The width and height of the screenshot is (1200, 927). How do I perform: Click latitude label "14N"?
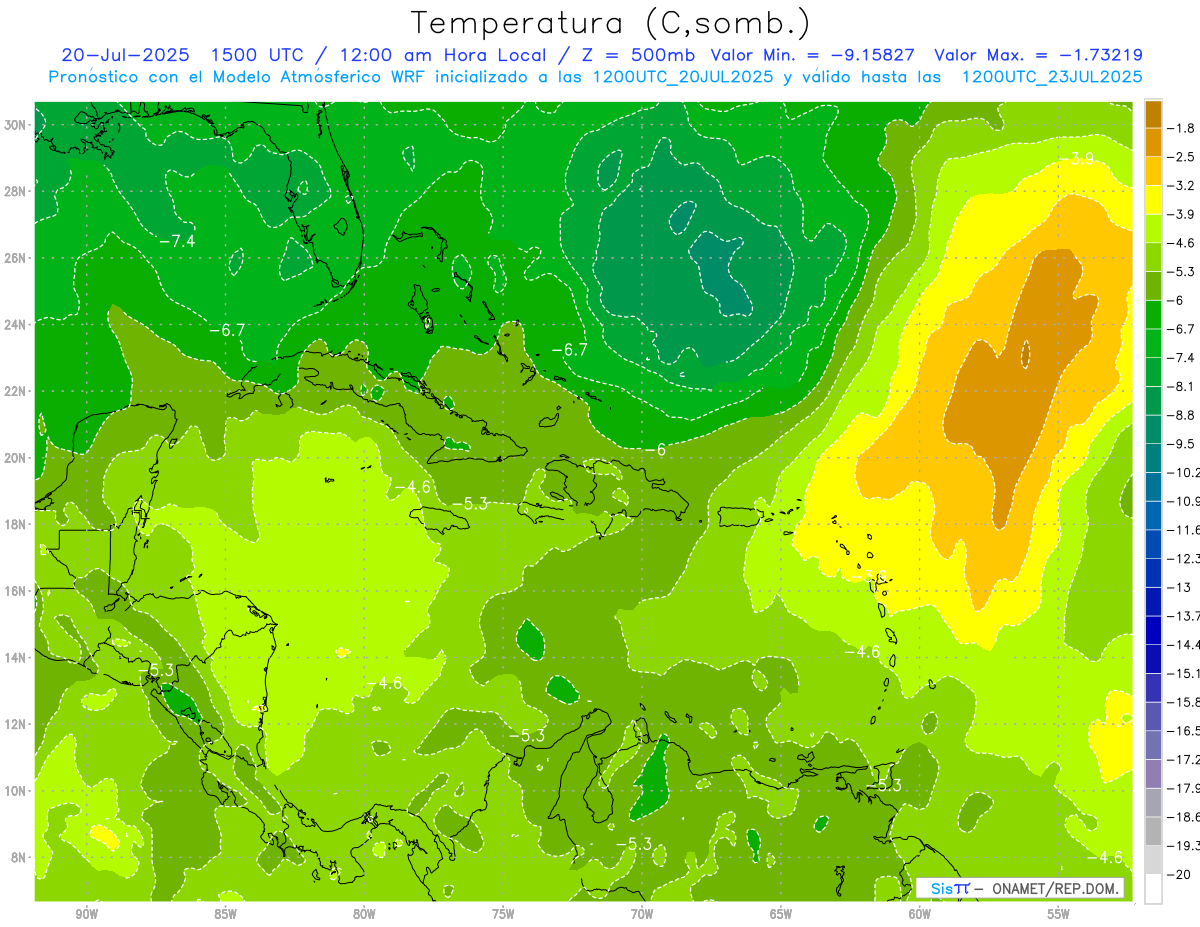[x=16, y=658]
